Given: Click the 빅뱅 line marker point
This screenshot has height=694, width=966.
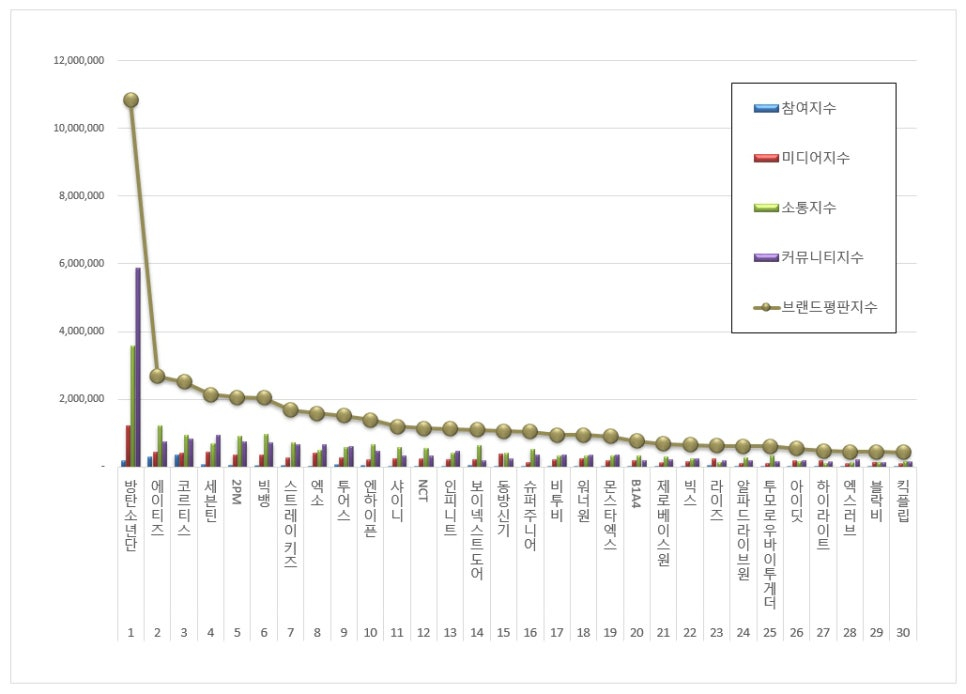Looking at the screenshot, I should pyautogui.click(x=264, y=398).
